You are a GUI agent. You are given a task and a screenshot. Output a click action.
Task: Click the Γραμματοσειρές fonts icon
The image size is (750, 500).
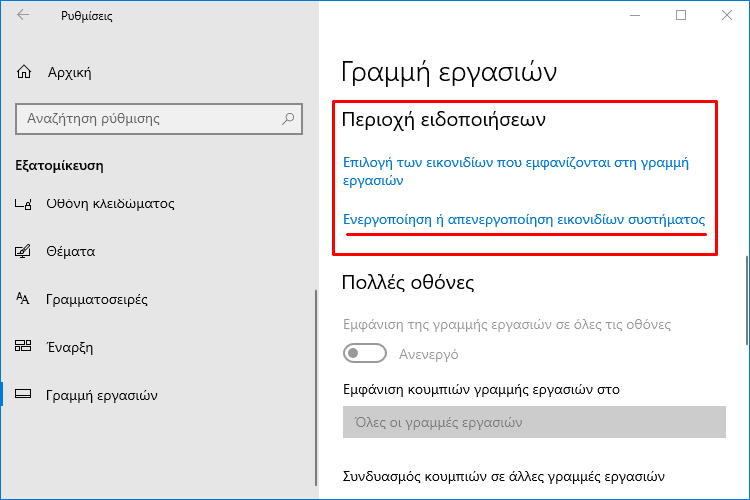23,299
